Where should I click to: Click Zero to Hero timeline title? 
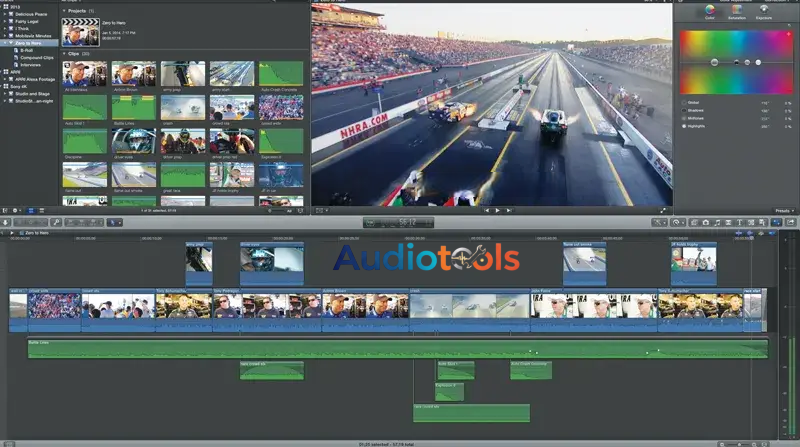tap(37, 233)
